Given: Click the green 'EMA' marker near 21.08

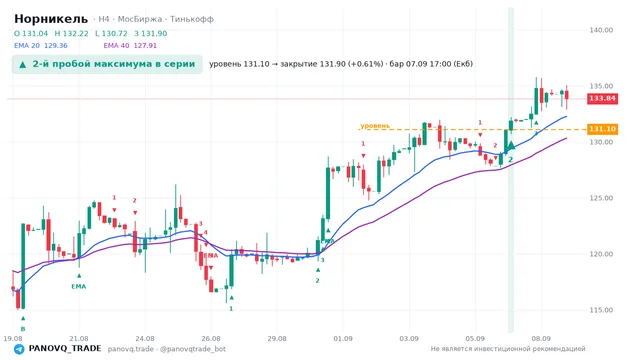Looking at the screenshot, I should (79, 287).
